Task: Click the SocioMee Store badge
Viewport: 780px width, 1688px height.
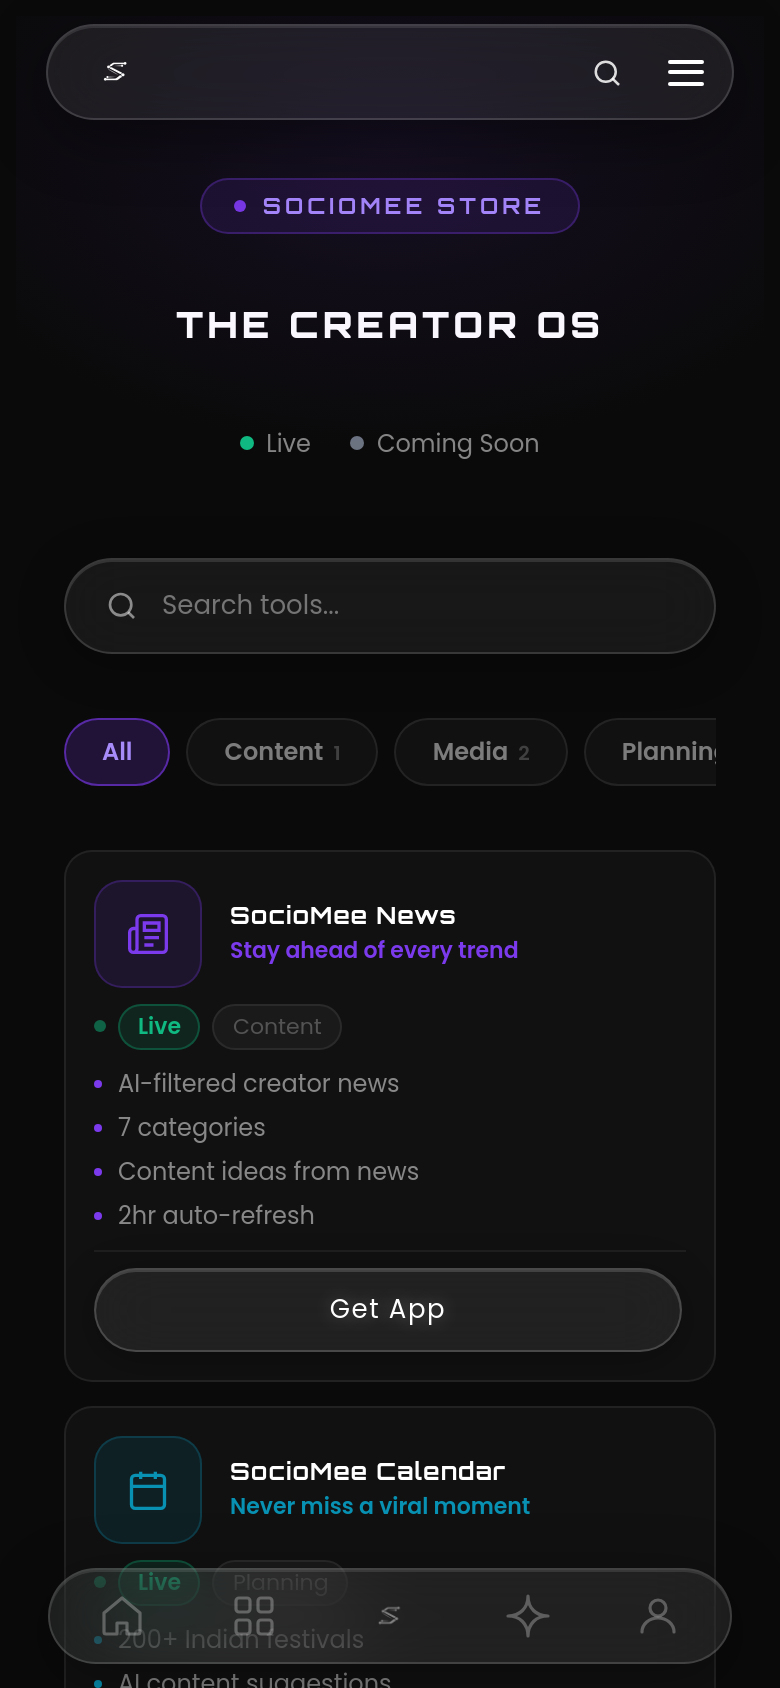Action: point(390,206)
